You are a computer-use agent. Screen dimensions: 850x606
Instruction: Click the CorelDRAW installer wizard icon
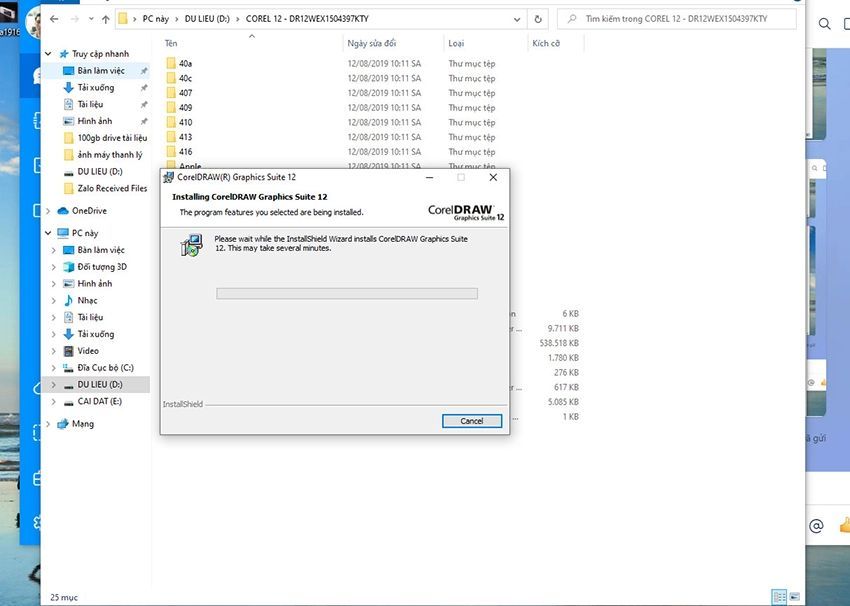click(191, 245)
